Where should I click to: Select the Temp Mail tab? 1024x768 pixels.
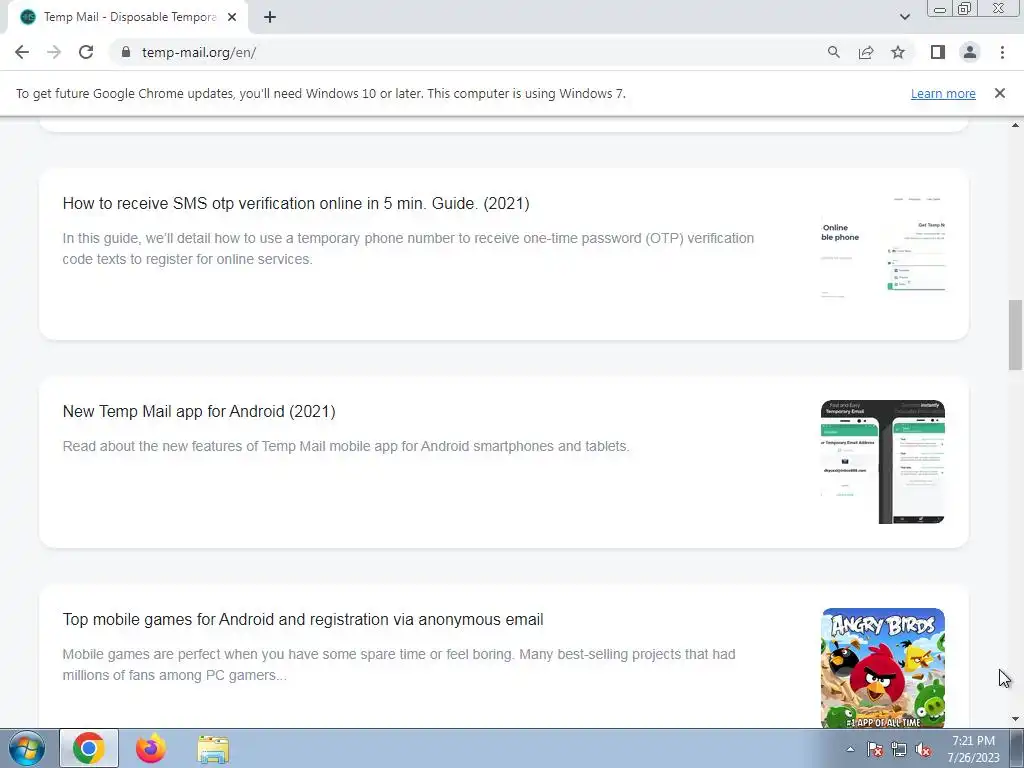[128, 17]
